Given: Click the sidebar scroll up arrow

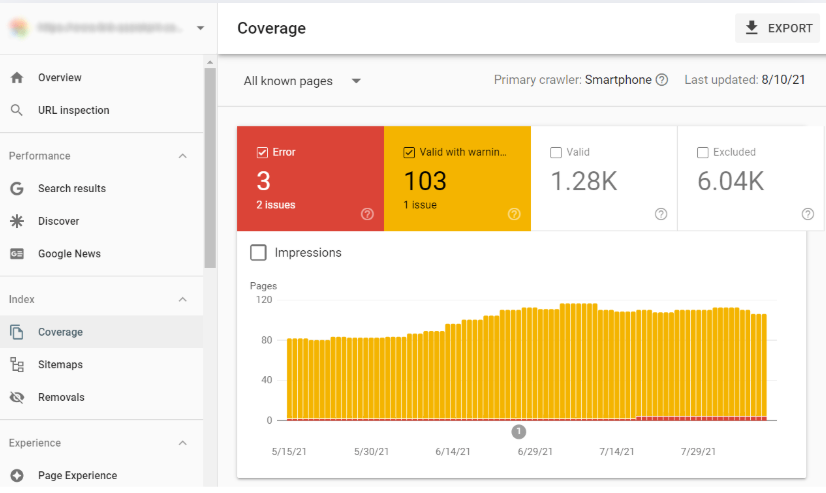Looking at the screenshot, I should pyautogui.click(x=210, y=62).
